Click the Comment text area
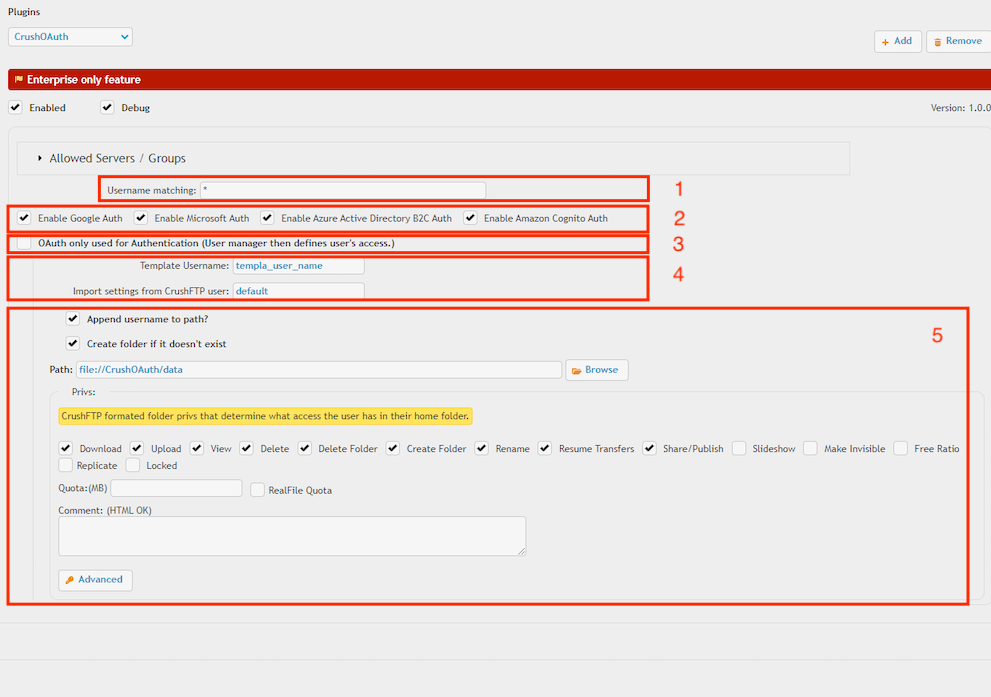 pos(292,536)
